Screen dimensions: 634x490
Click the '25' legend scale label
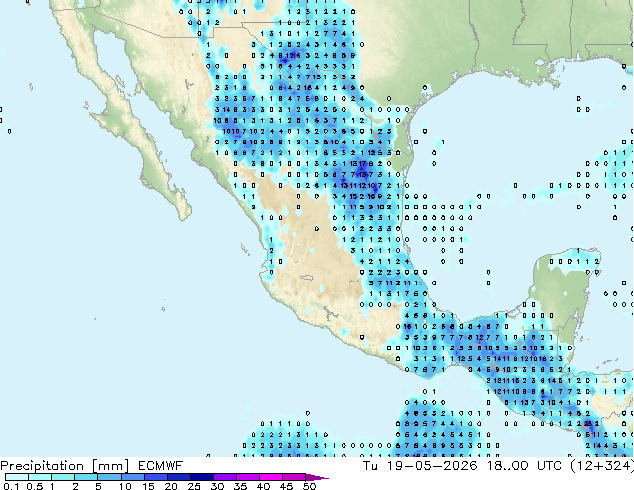(x=194, y=486)
